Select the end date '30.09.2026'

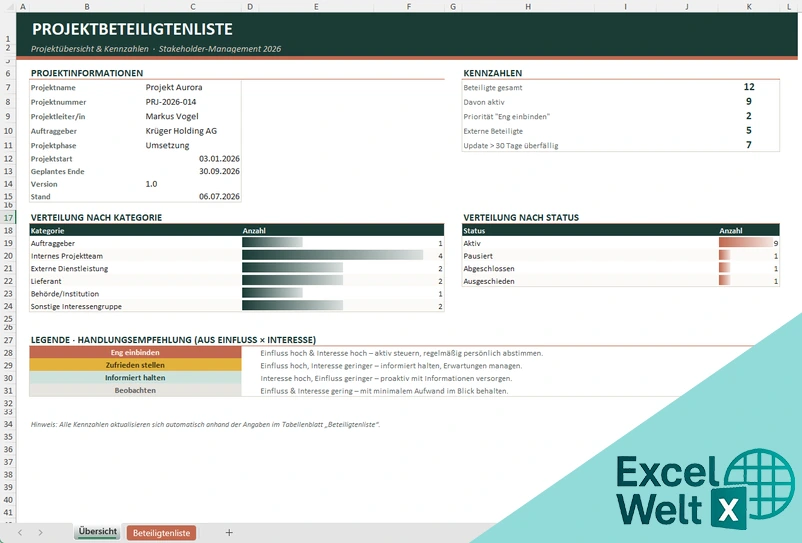pyautogui.click(x=219, y=171)
